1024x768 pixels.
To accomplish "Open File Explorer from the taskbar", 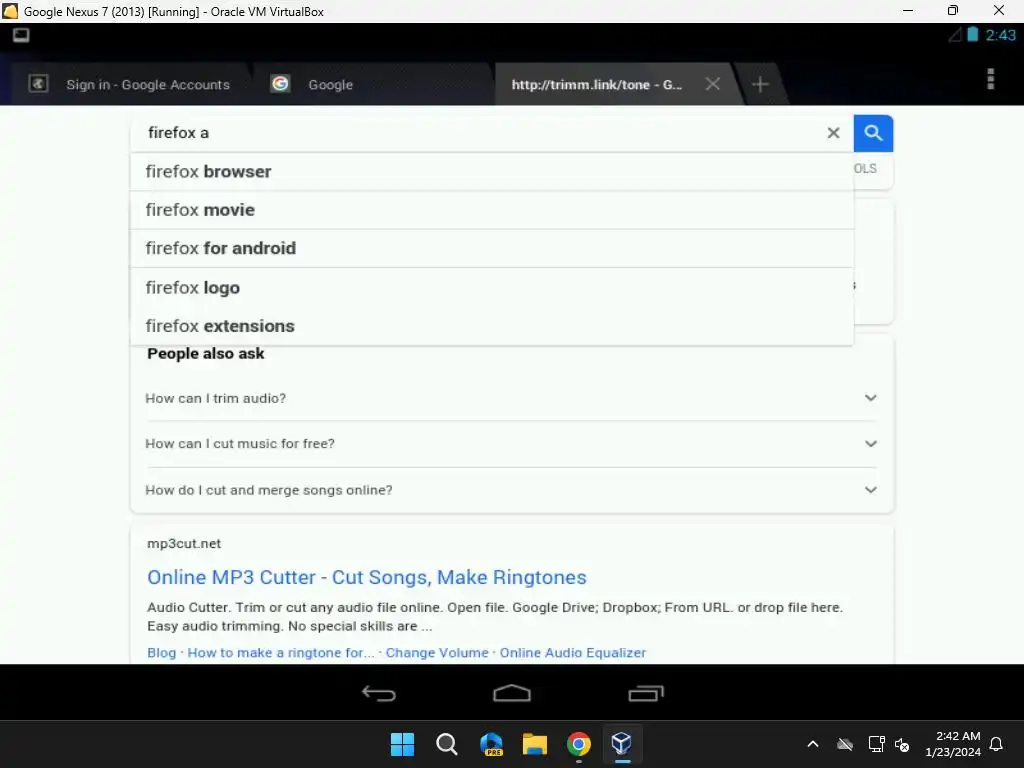I will [535, 744].
